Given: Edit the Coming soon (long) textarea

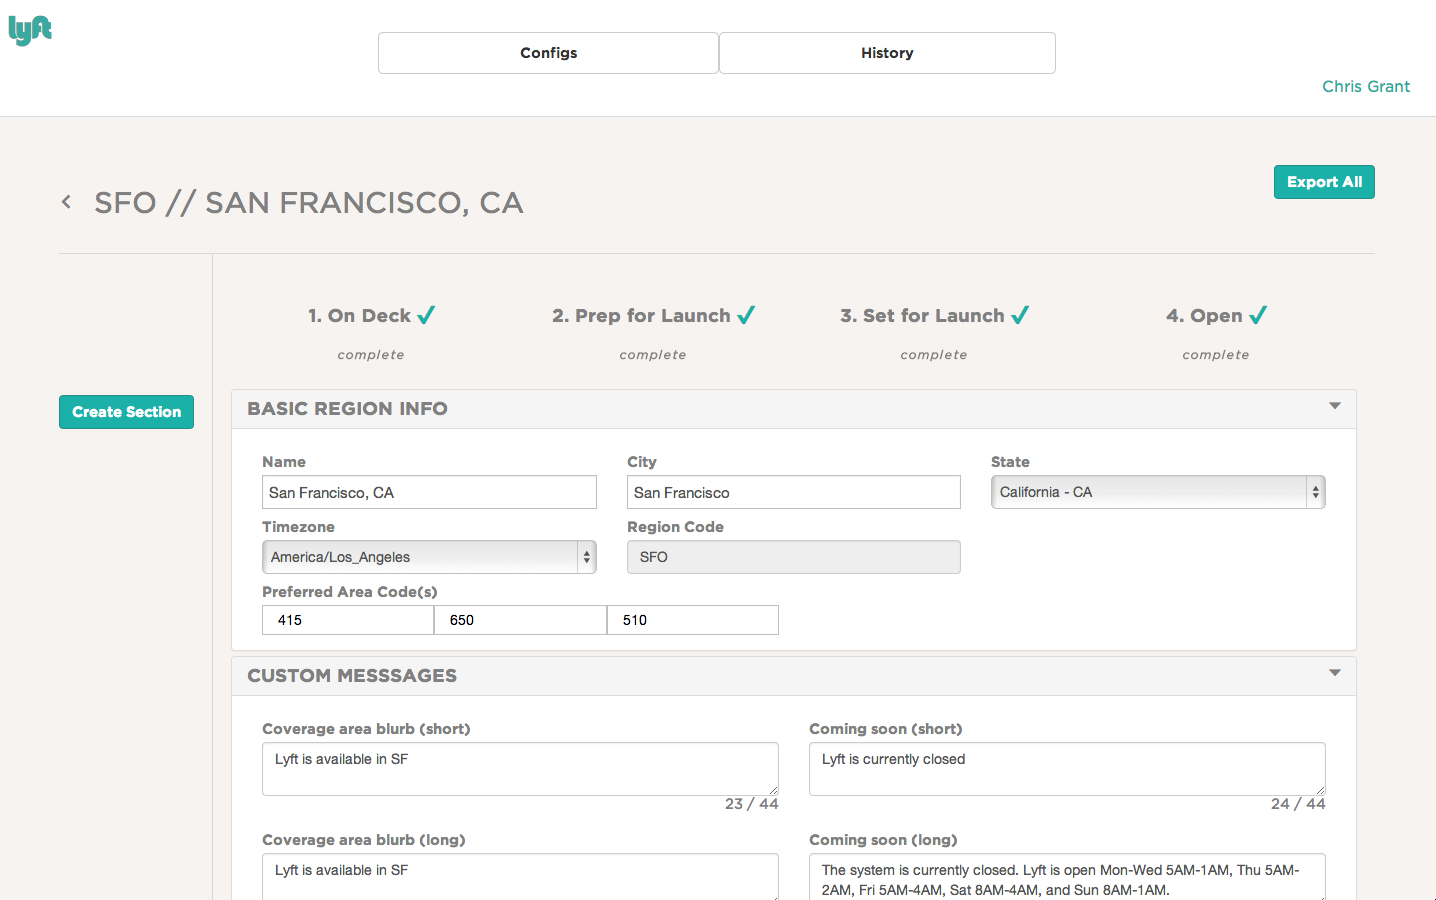Looking at the screenshot, I should 1067,877.
